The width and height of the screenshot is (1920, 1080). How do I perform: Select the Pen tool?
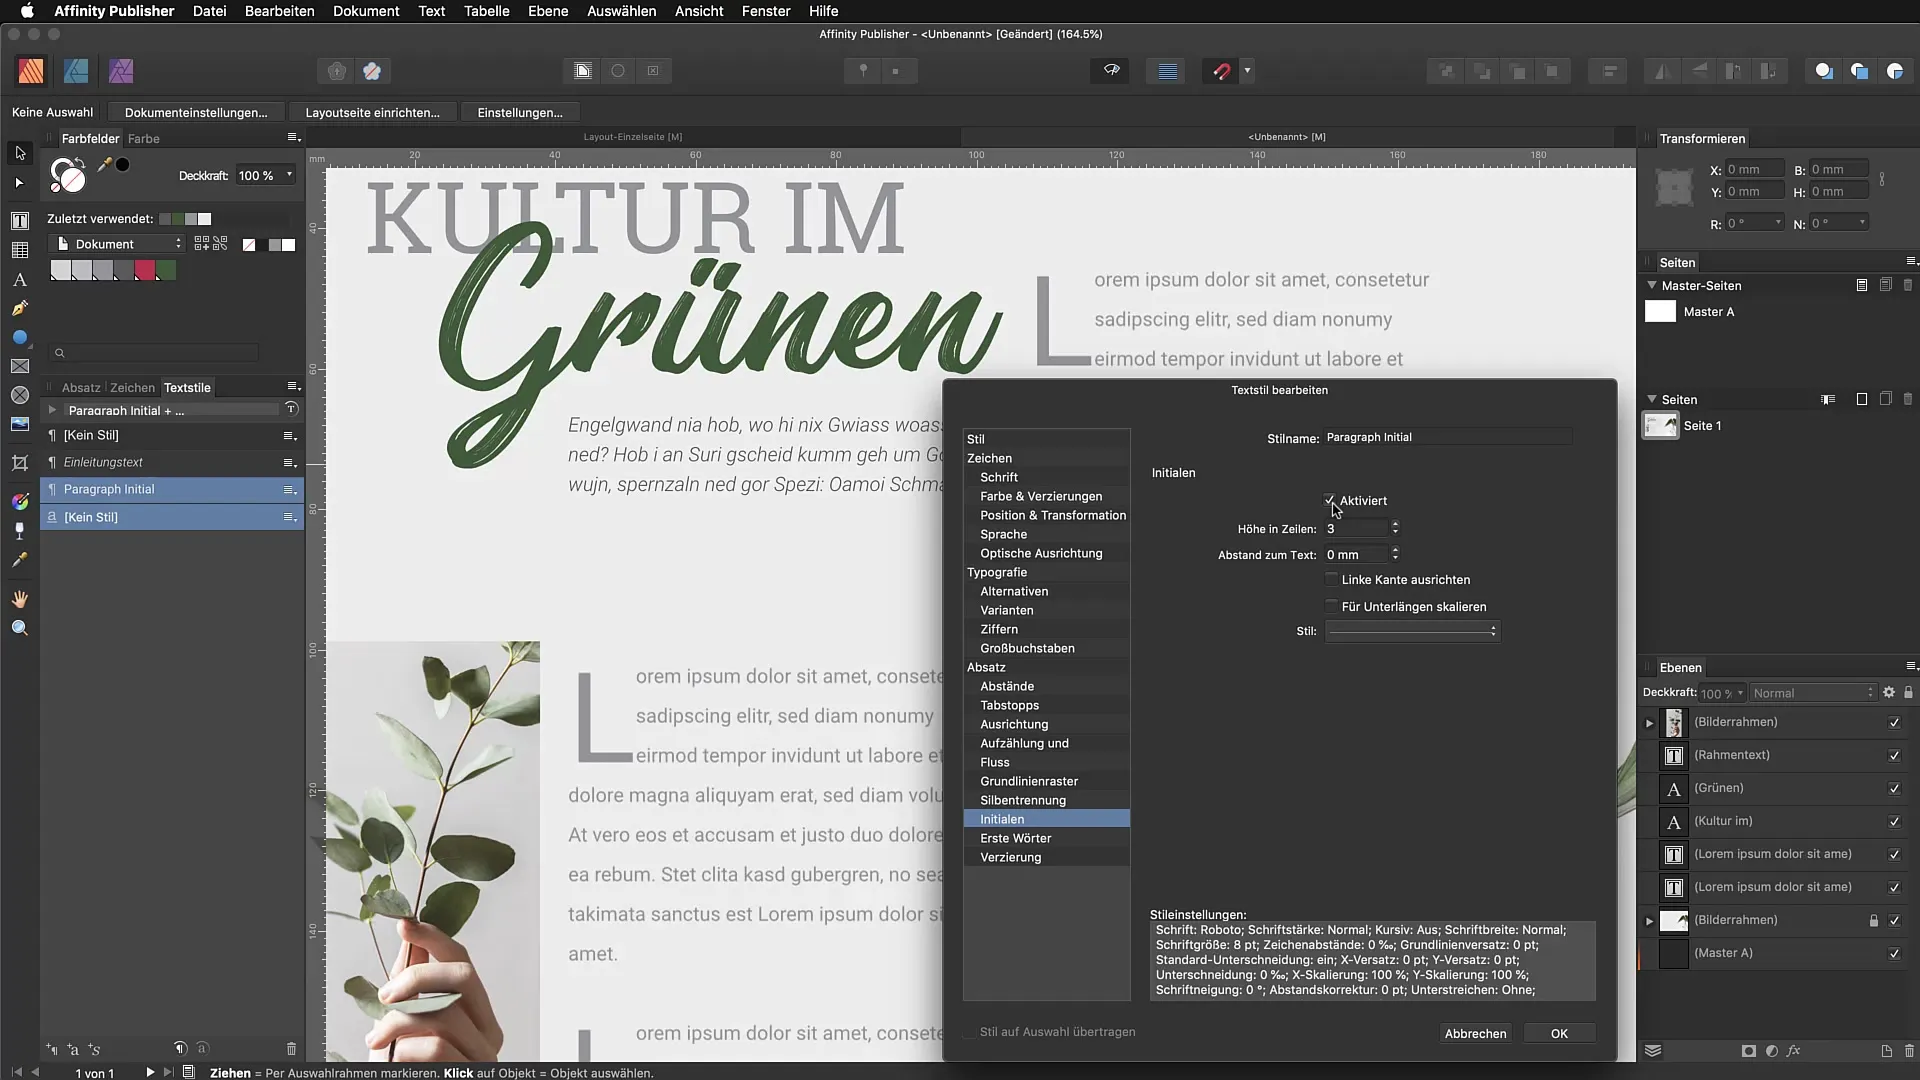click(20, 309)
